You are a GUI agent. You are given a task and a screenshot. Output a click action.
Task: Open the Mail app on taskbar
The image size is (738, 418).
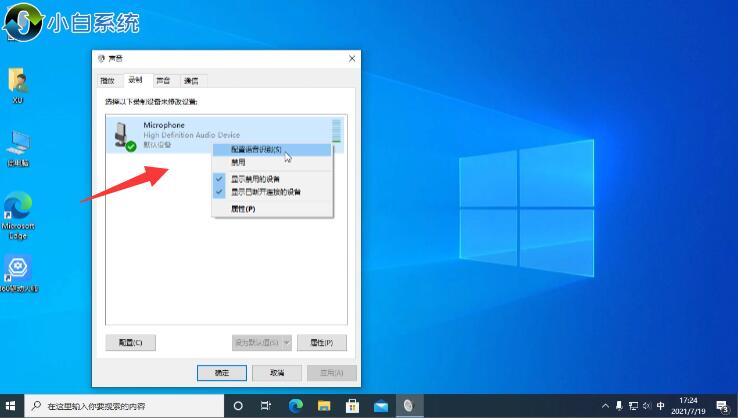click(380, 406)
